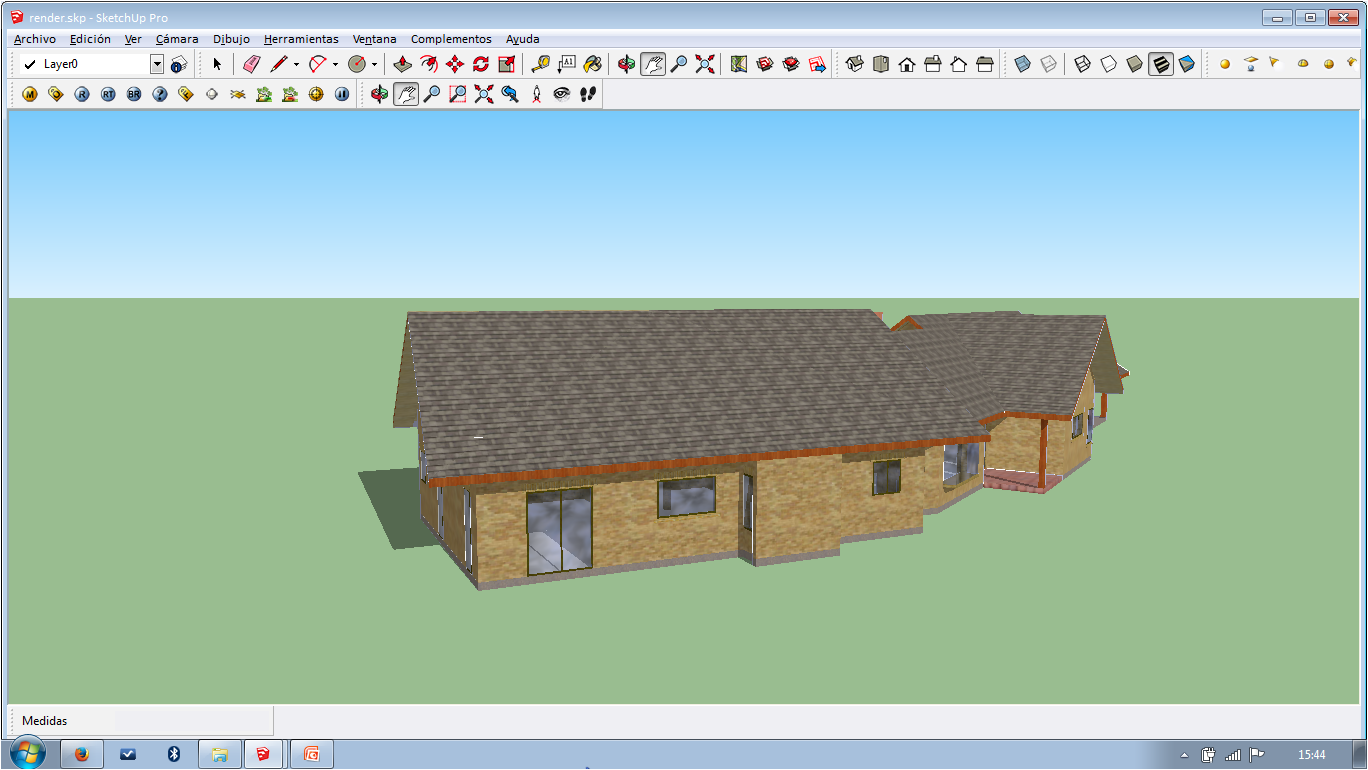Expand the line tool dropdown arrow
Image resolution: width=1368 pixels, height=770 pixels.
click(x=296, y=64)
